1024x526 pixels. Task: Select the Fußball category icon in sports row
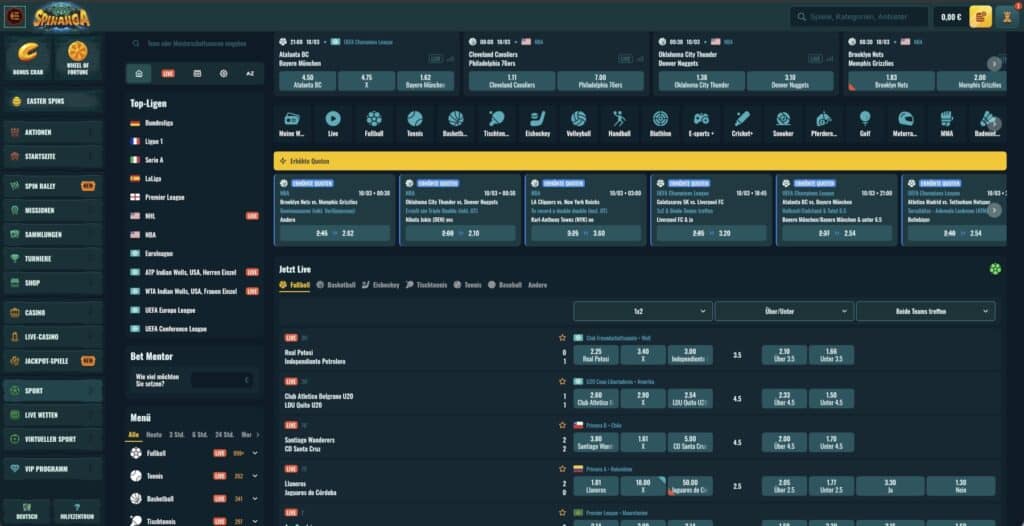(x=374, y=123)
